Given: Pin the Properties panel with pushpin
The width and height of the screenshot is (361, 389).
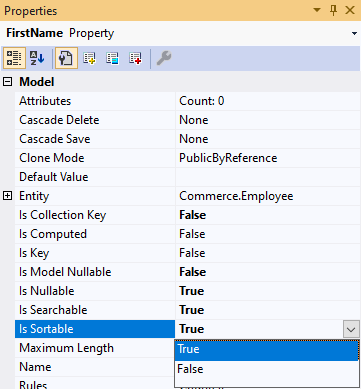Looking at the screenshot, I should tap(333, 10).
